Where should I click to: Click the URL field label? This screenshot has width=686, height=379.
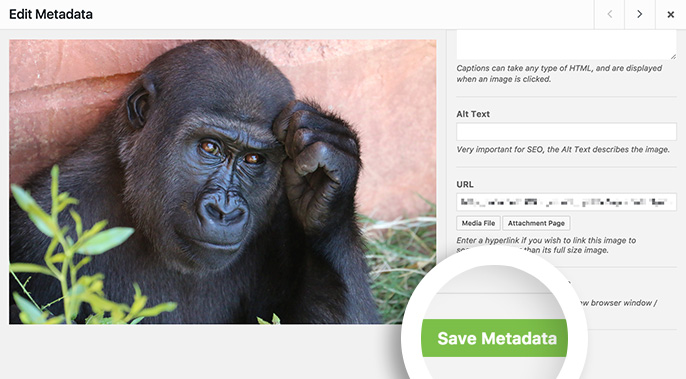465,185
